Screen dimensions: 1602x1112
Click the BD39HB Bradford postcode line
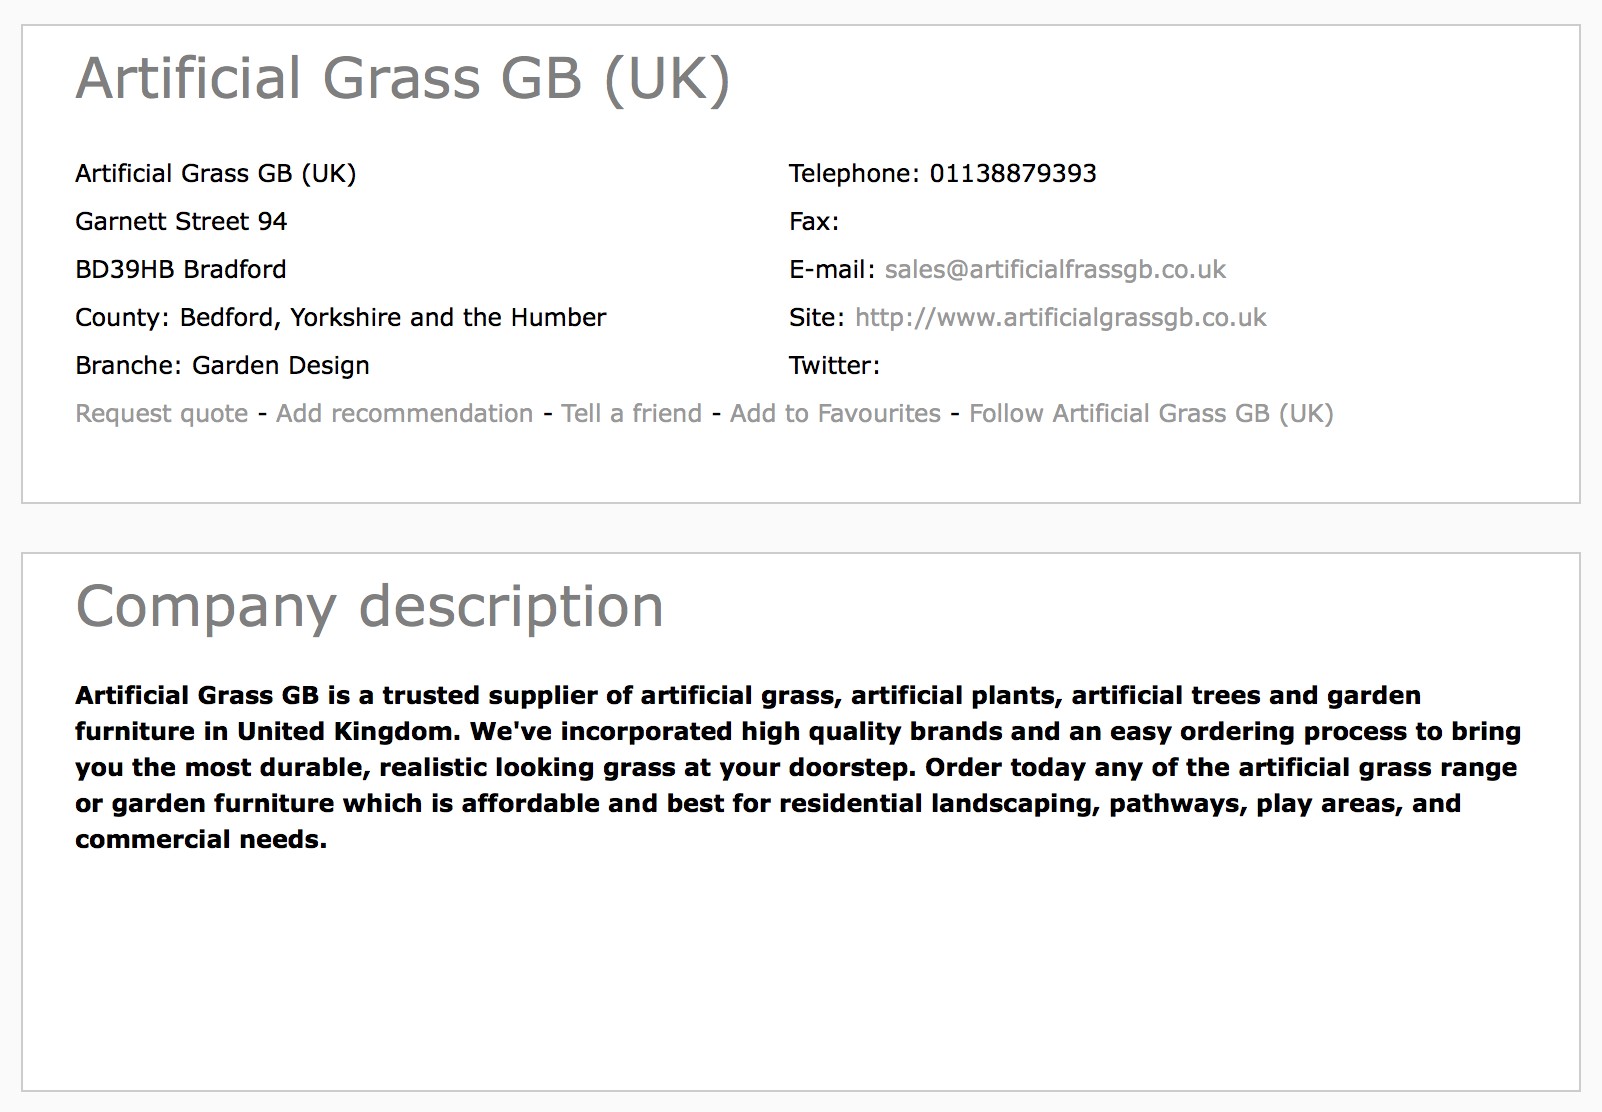point(181,270)
